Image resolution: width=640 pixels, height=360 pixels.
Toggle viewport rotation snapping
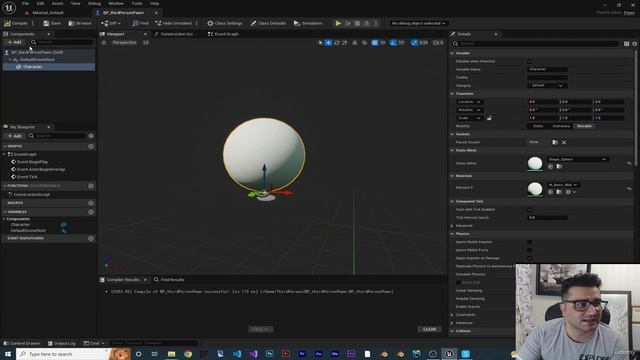click(x=393, y=42)
